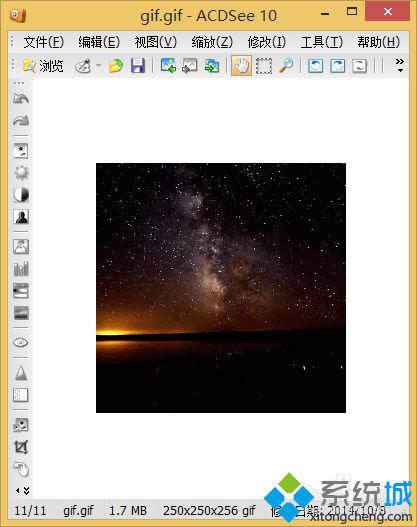Click the starry sky image preview
This screenshot has height=527, width=417.
click(x=221, y=288)
